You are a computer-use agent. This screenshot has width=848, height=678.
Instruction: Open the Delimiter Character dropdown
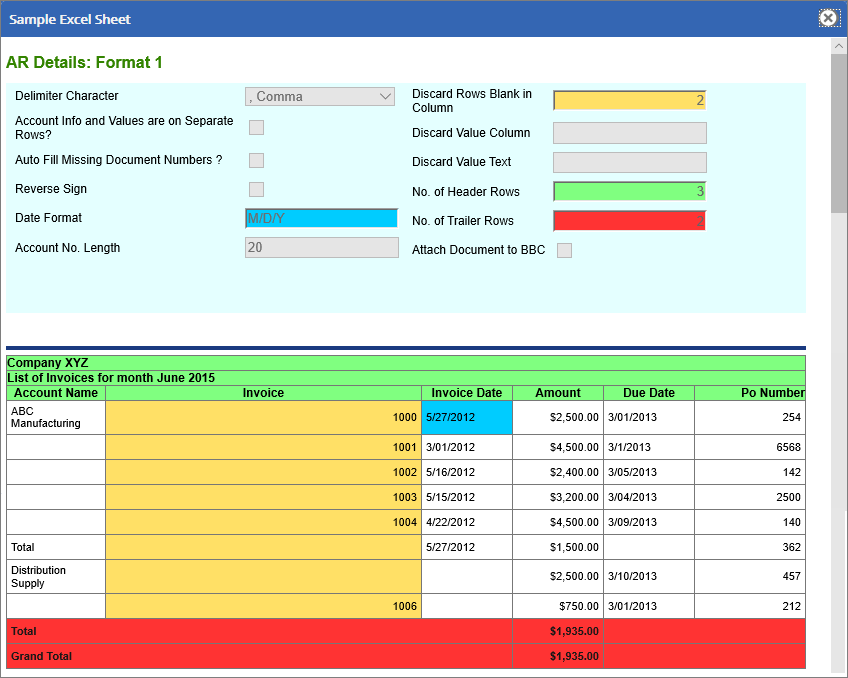(x=320, y=97)
